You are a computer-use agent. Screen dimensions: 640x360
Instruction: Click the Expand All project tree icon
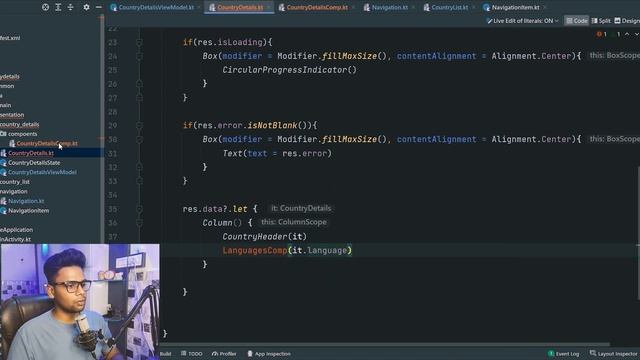tap(58, 7)
